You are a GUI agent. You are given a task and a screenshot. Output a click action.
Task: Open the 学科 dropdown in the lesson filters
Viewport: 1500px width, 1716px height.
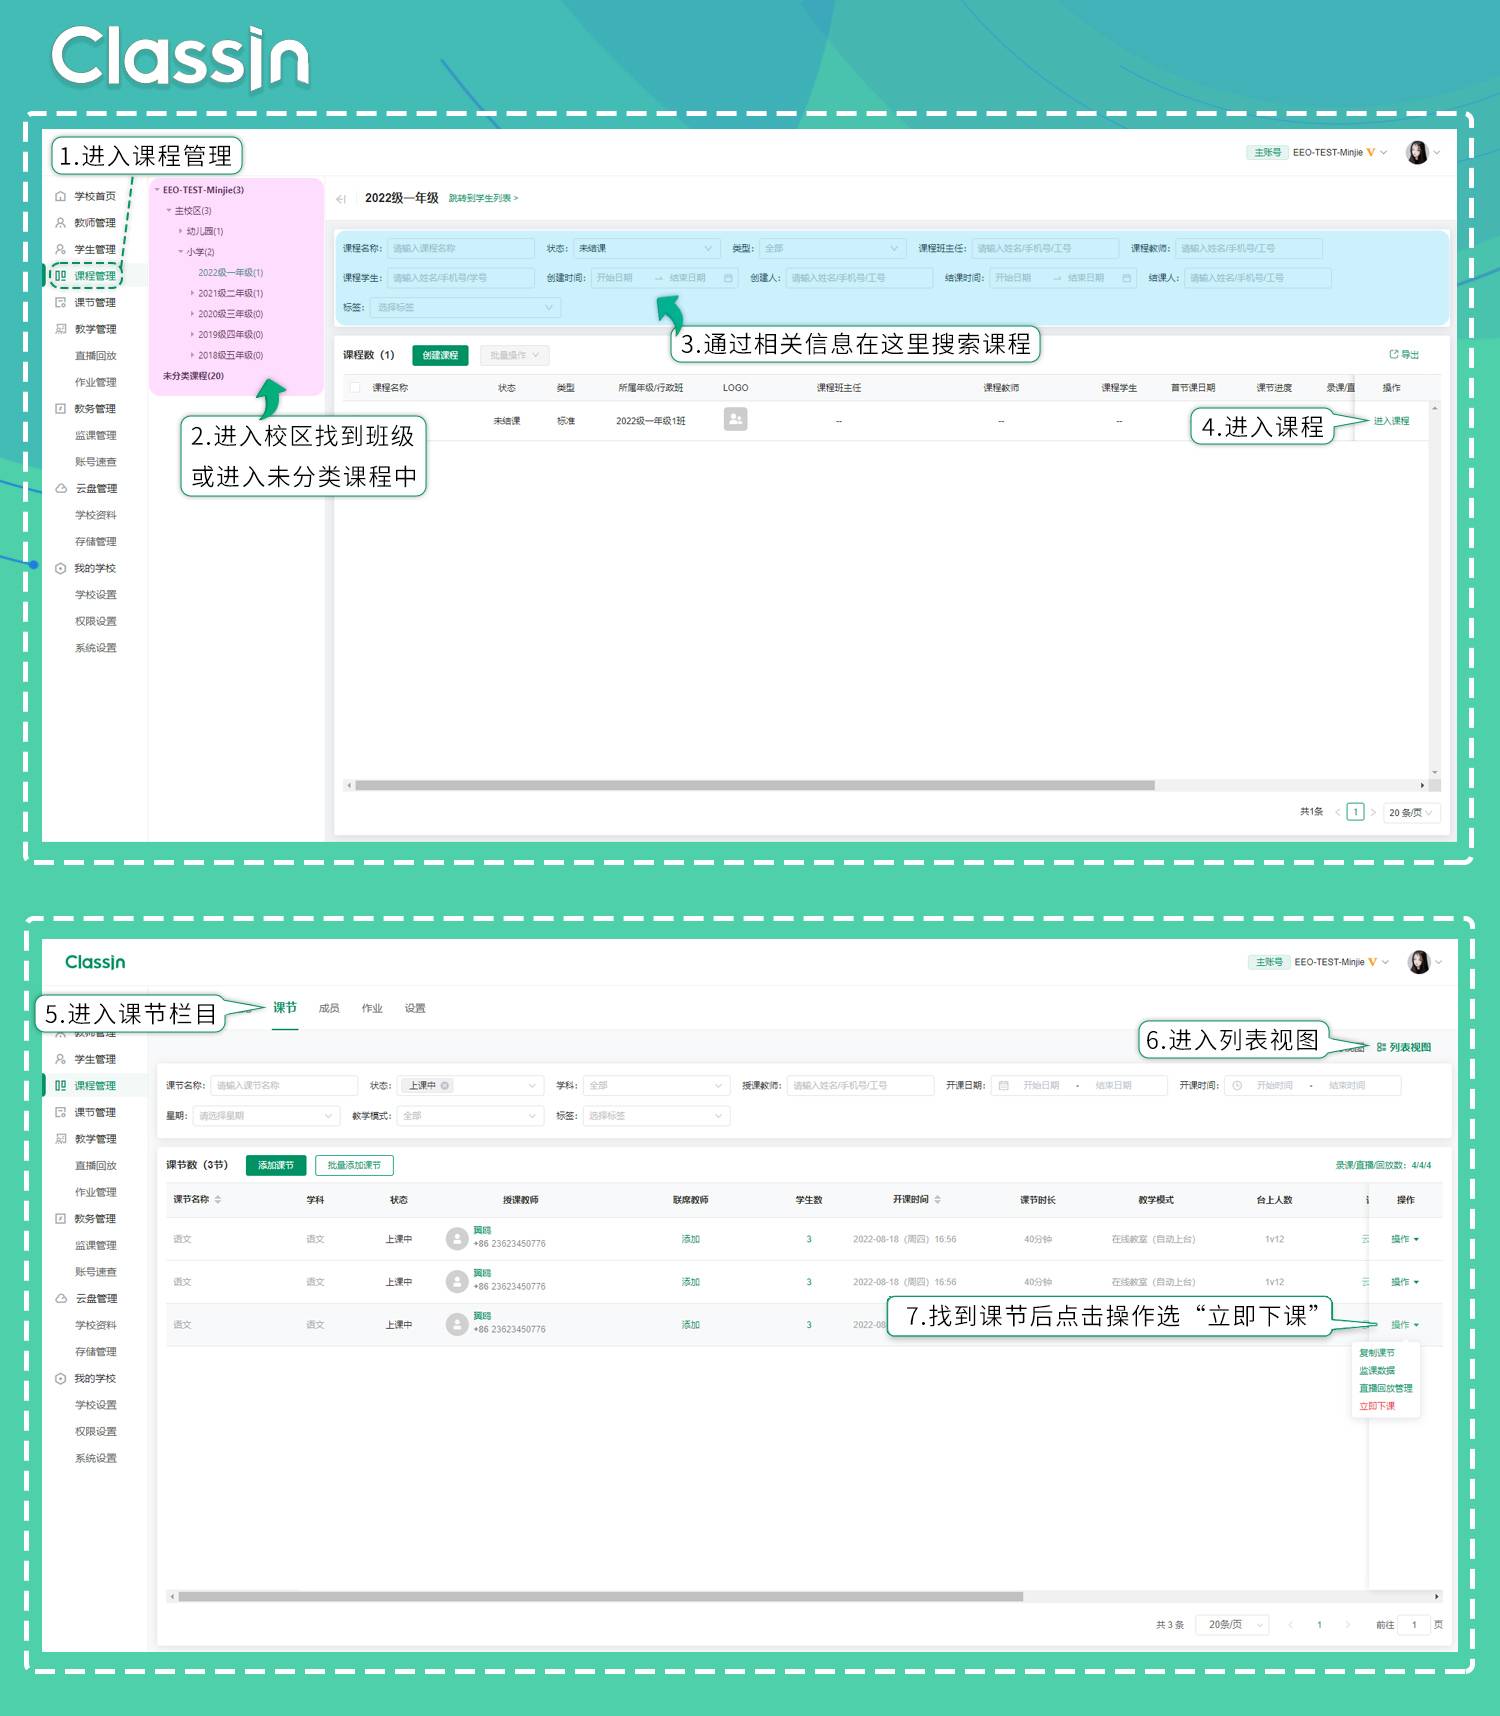tap(656, 1085)
